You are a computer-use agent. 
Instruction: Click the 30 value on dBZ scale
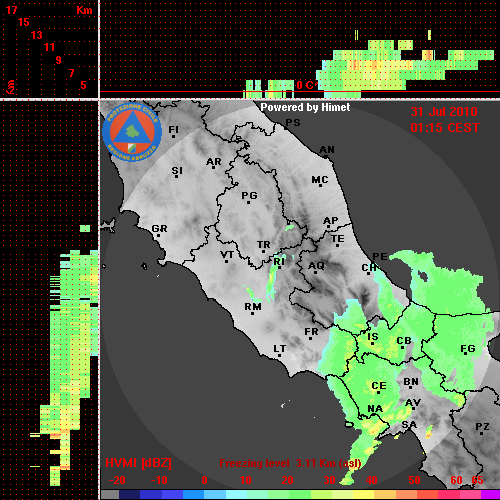[330, 480]
